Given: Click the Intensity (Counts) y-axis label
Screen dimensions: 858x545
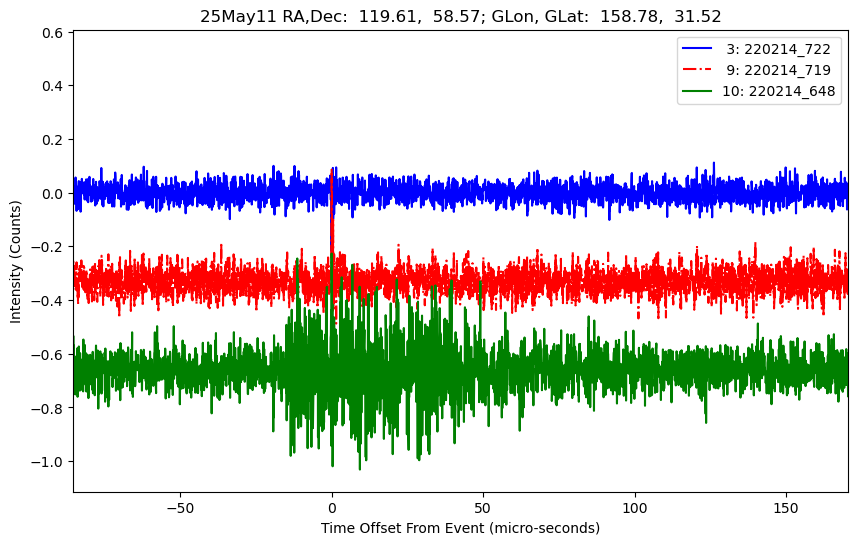Looking at the screenshot, I should click(15, 262).
